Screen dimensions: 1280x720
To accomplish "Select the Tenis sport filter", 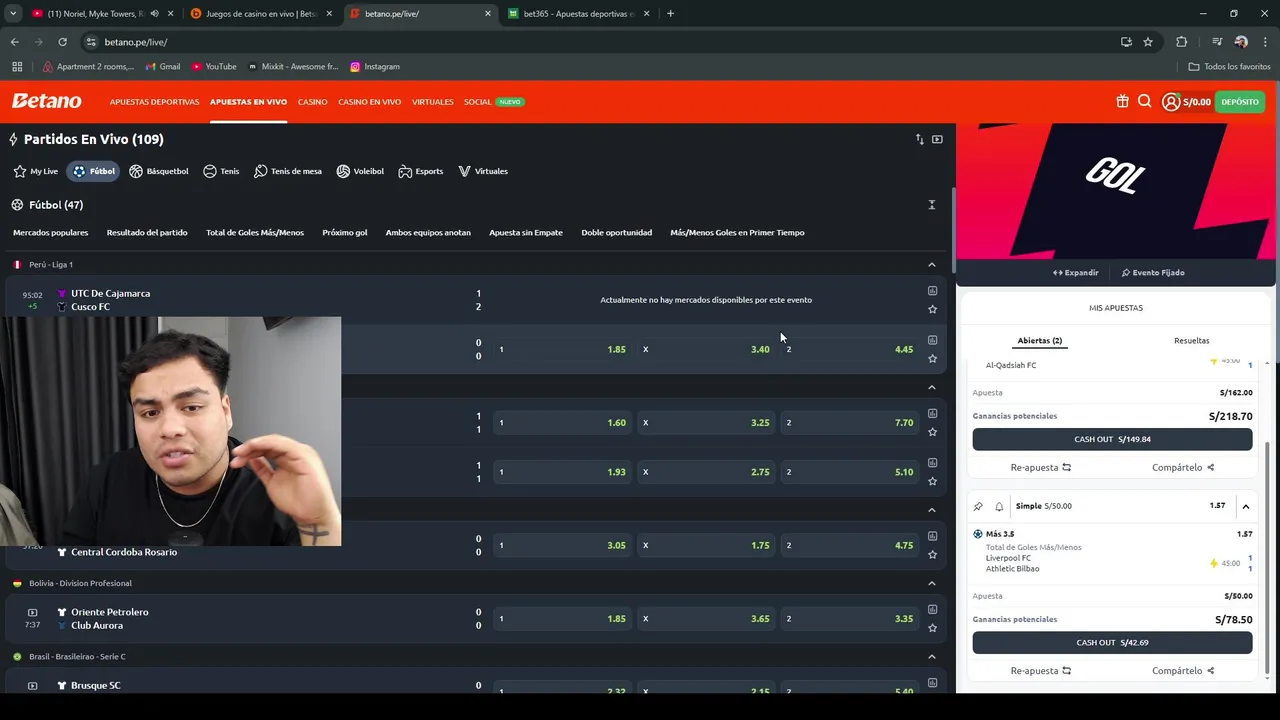I will (x=221, y=171).
